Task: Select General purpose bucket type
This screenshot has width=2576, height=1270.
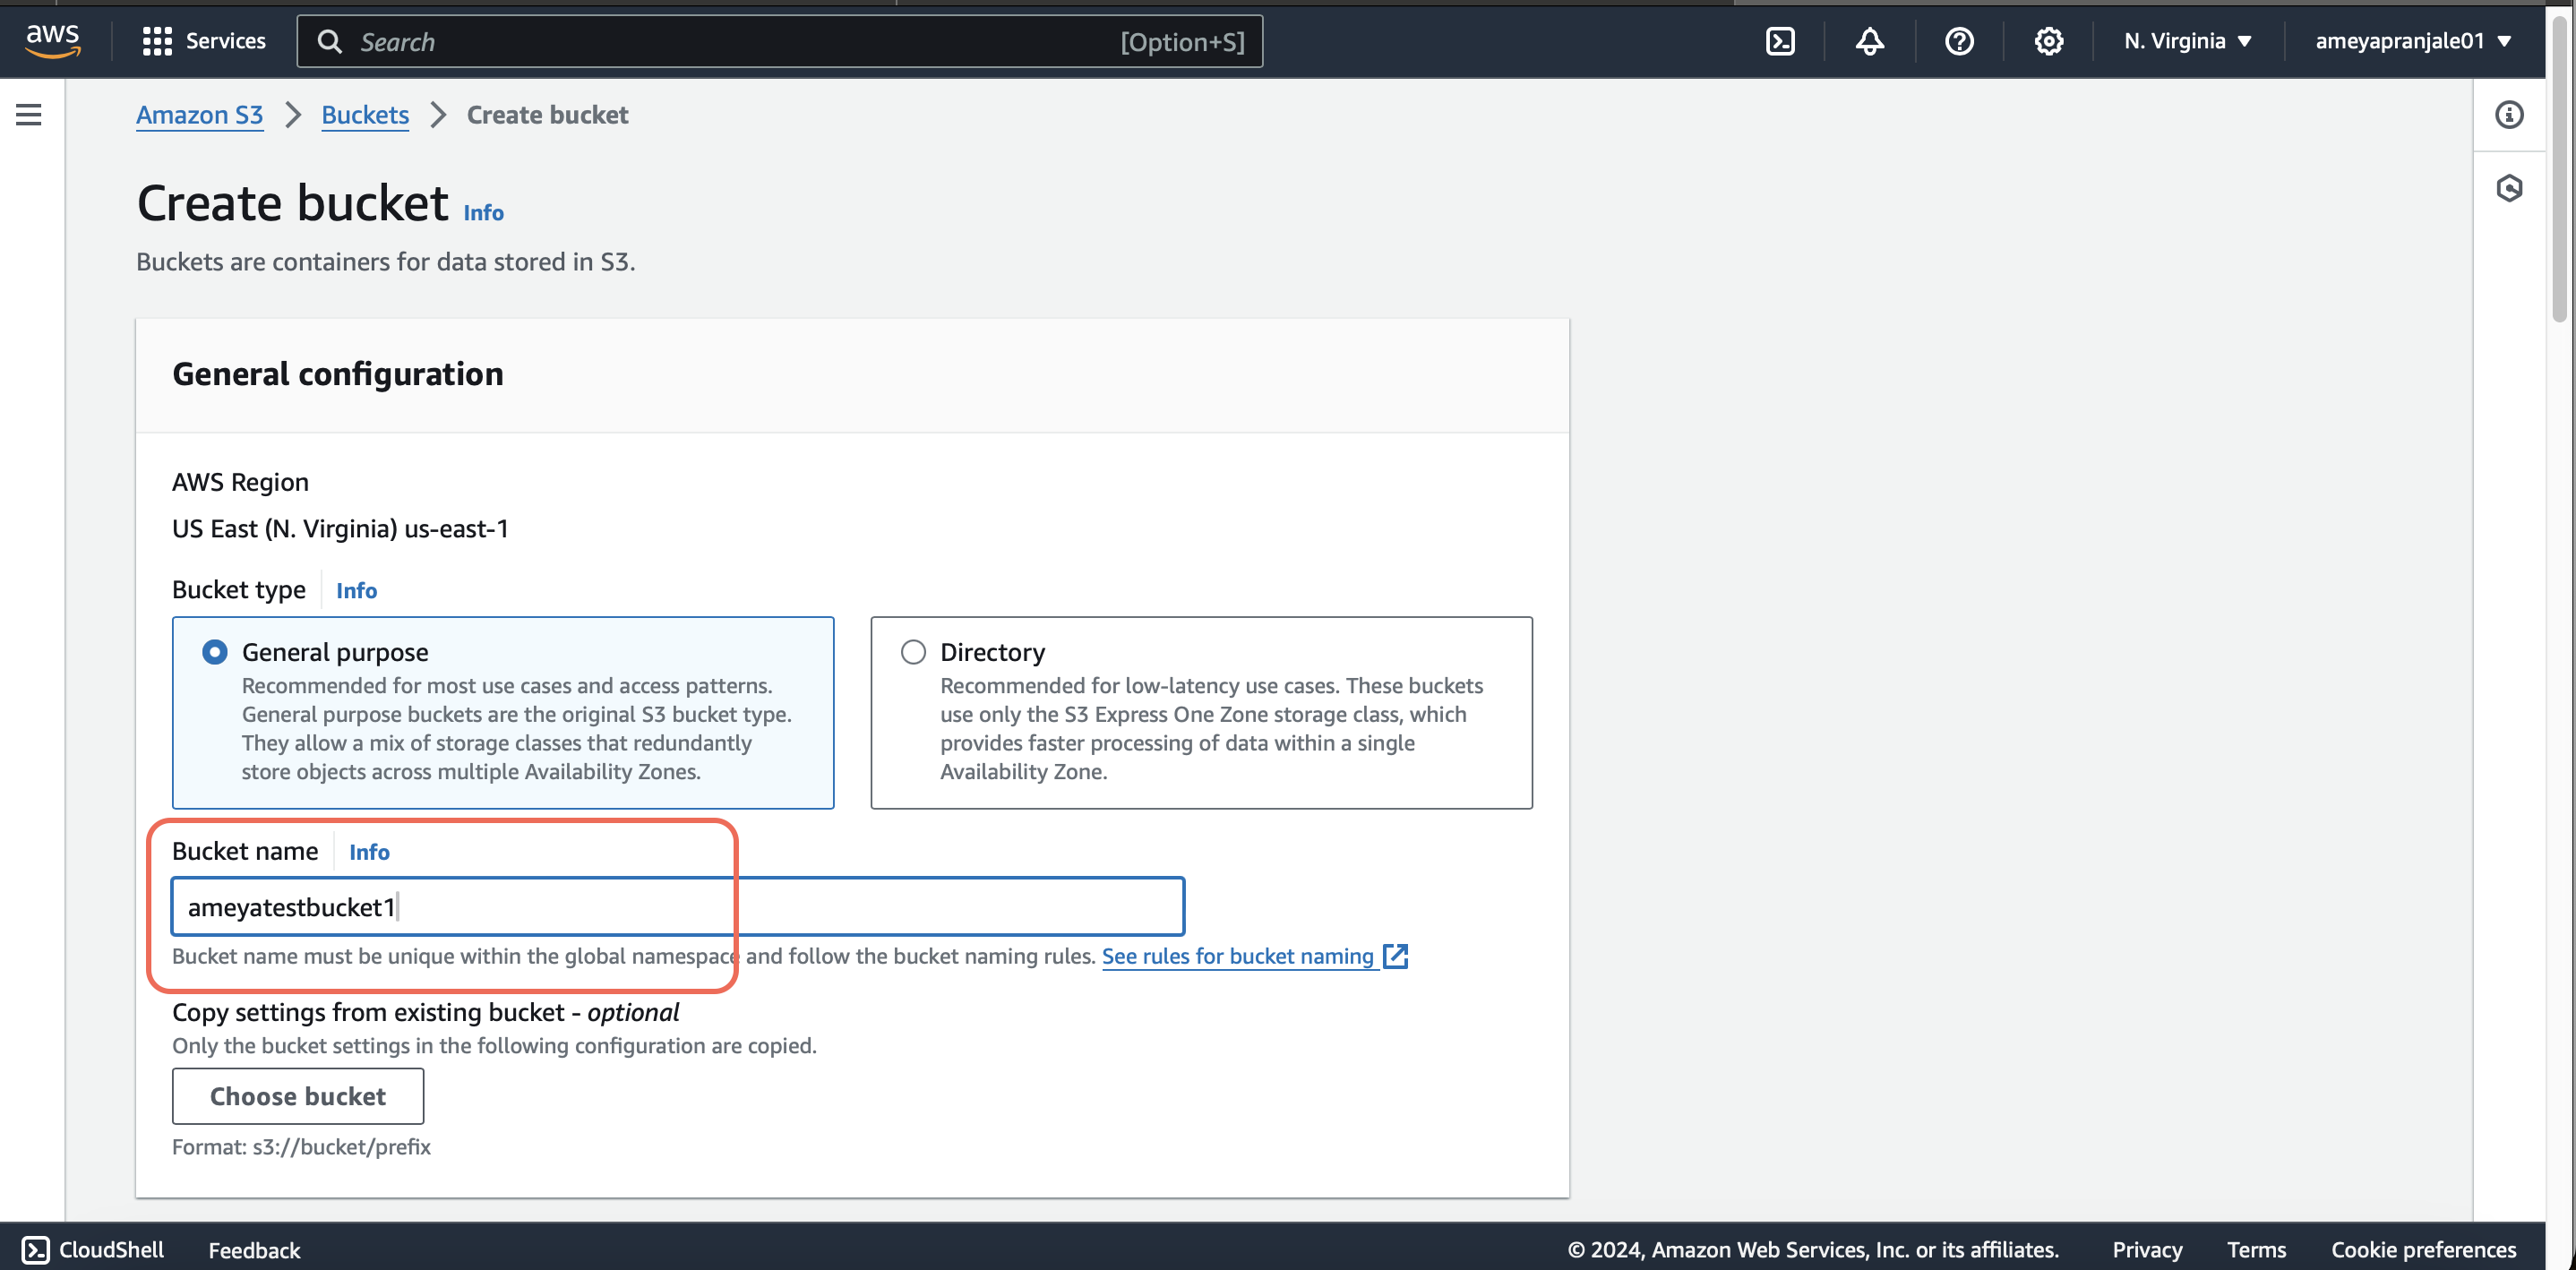Action: [212, 650]
